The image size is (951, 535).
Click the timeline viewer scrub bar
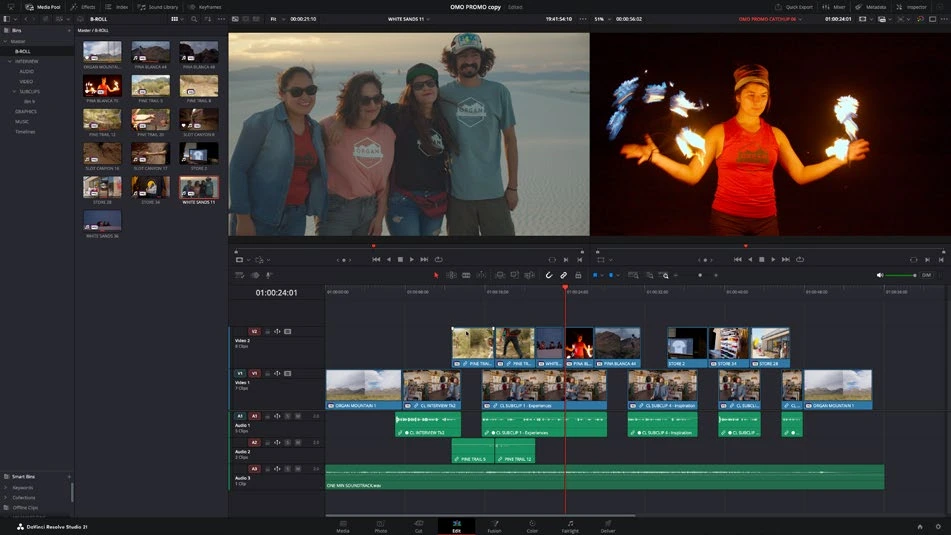tap(769, 246)
